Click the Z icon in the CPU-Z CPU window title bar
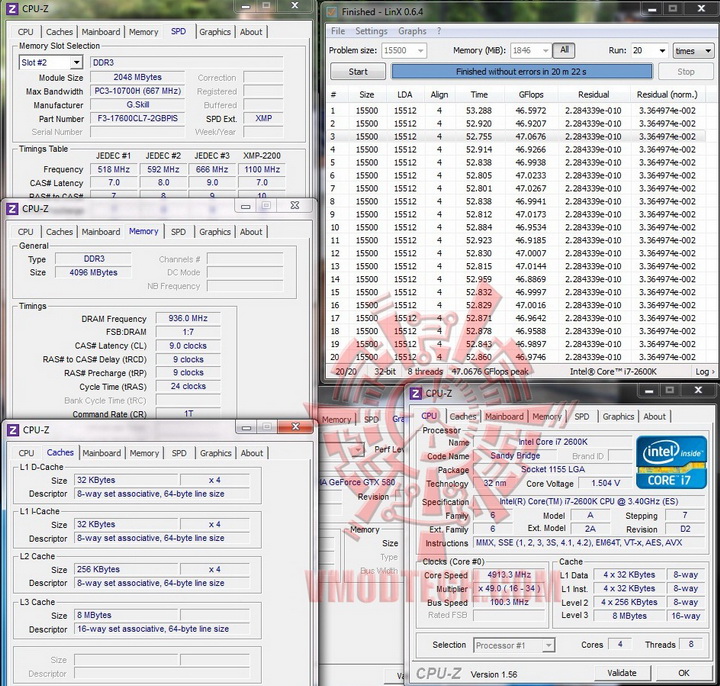 [x=415, y=394]
